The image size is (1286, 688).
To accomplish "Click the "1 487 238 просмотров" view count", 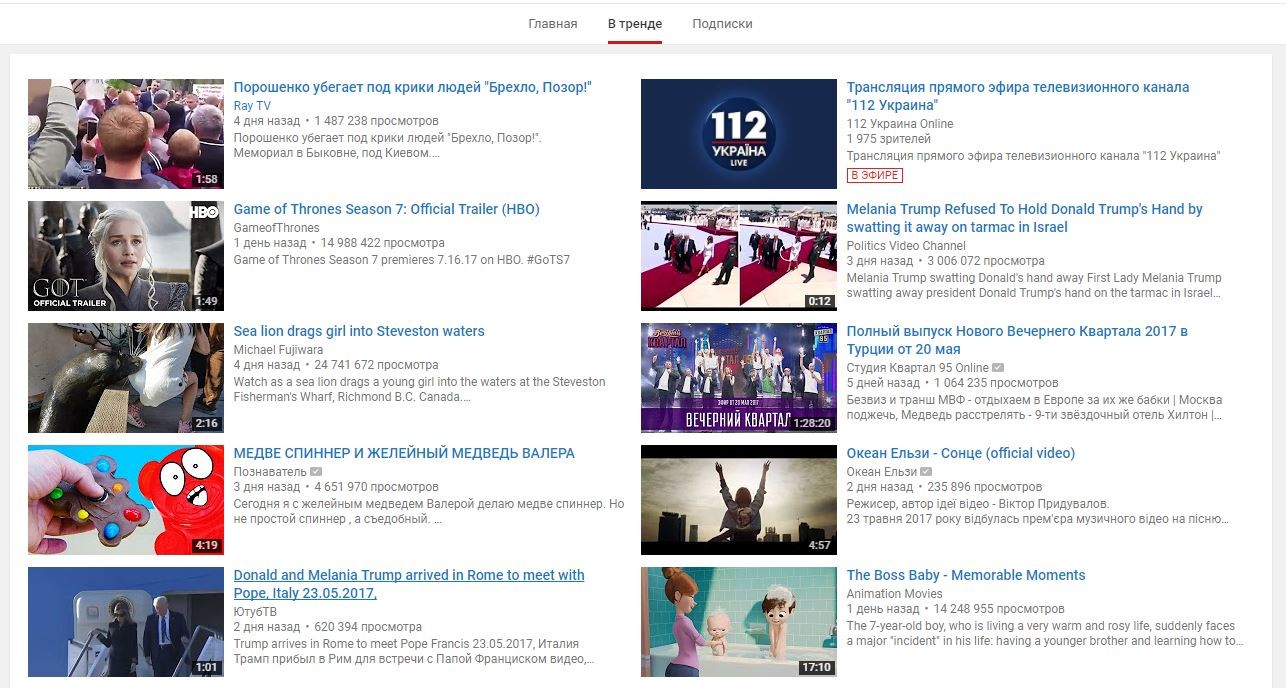I will [376, 121].
